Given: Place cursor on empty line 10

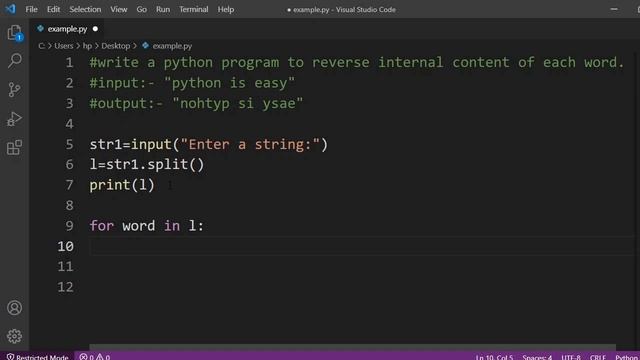Looking at the screenshot, I should tap(361, 246).
